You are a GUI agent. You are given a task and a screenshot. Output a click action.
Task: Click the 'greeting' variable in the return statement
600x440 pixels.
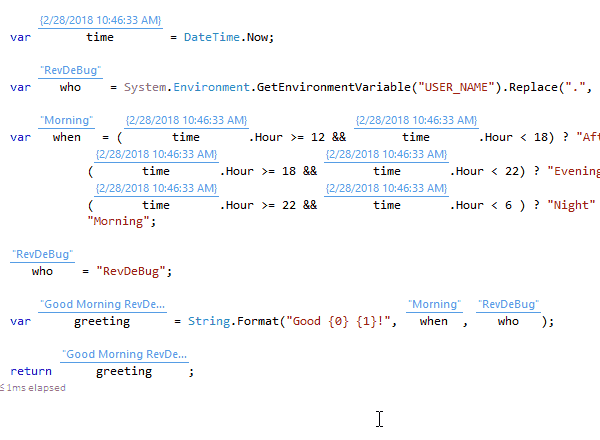tap(124, 372)
